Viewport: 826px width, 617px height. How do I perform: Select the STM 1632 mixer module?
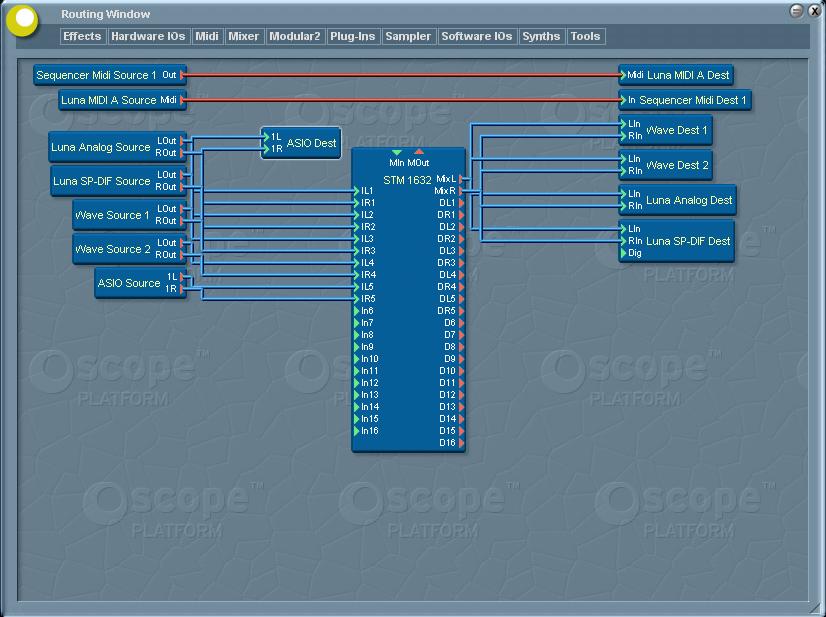(x=408, y=299)
